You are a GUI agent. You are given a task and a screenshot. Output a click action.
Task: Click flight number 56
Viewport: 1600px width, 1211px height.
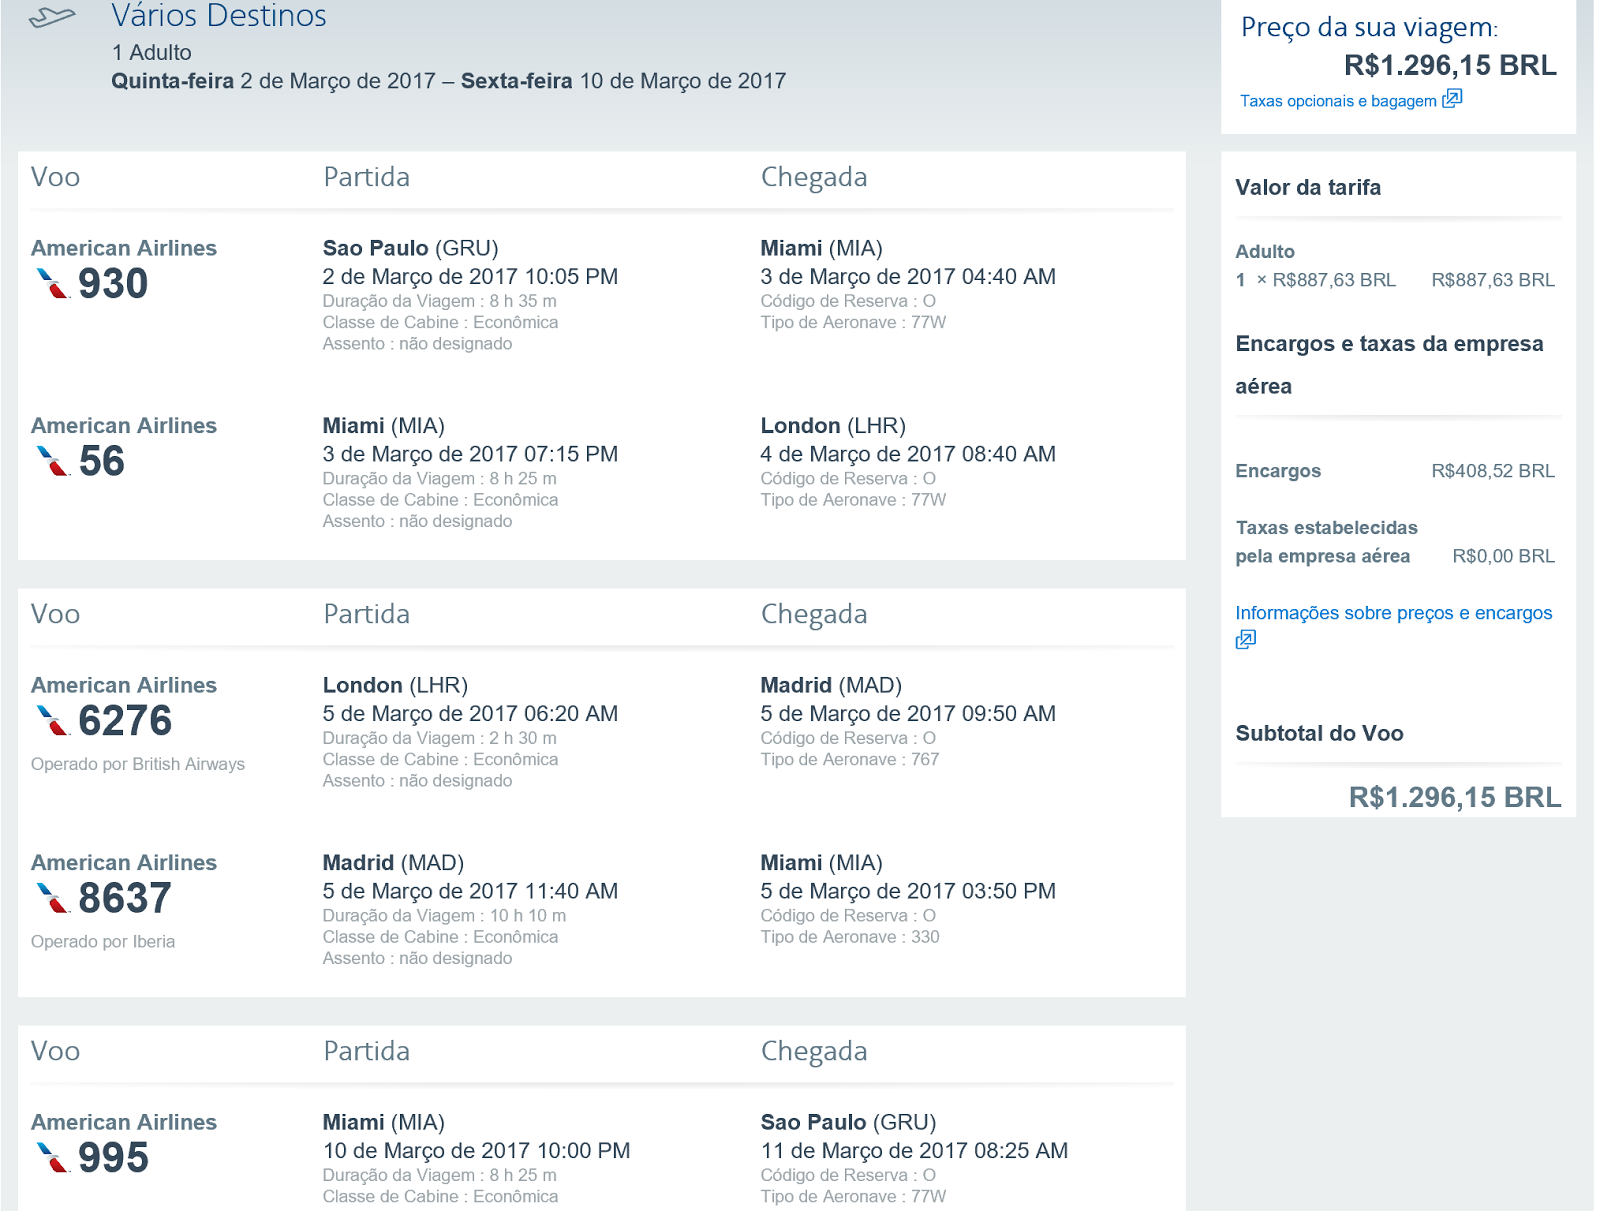[102, 461]
